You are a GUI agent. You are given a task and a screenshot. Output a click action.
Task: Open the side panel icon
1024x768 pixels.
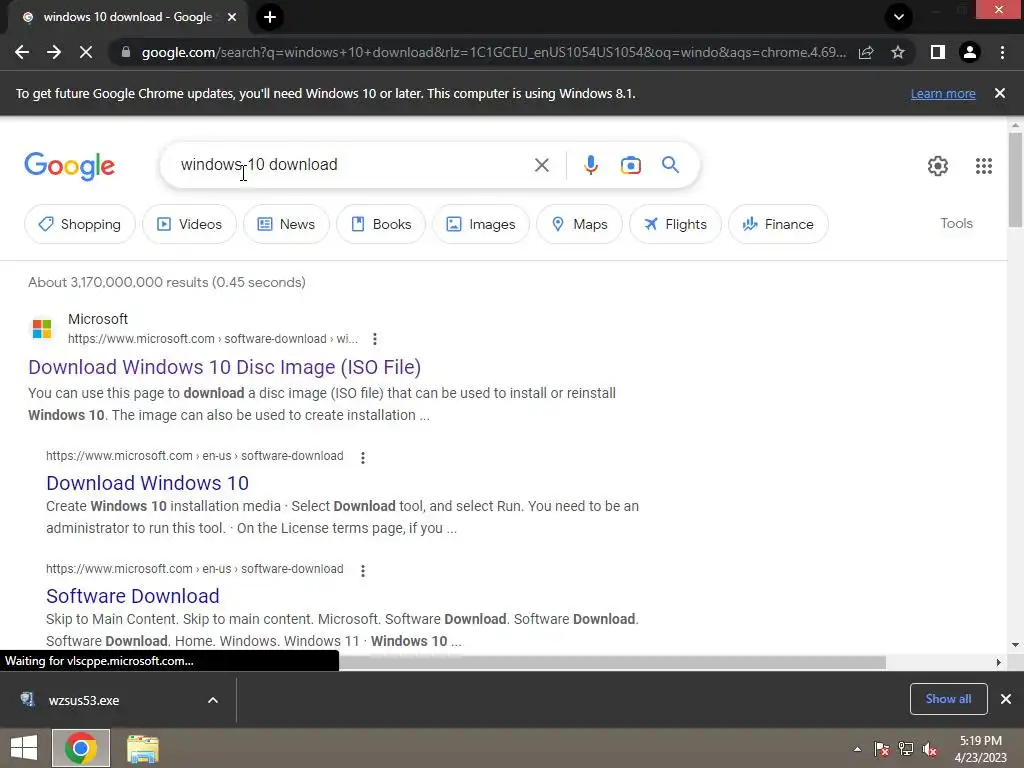click(938, 52)
